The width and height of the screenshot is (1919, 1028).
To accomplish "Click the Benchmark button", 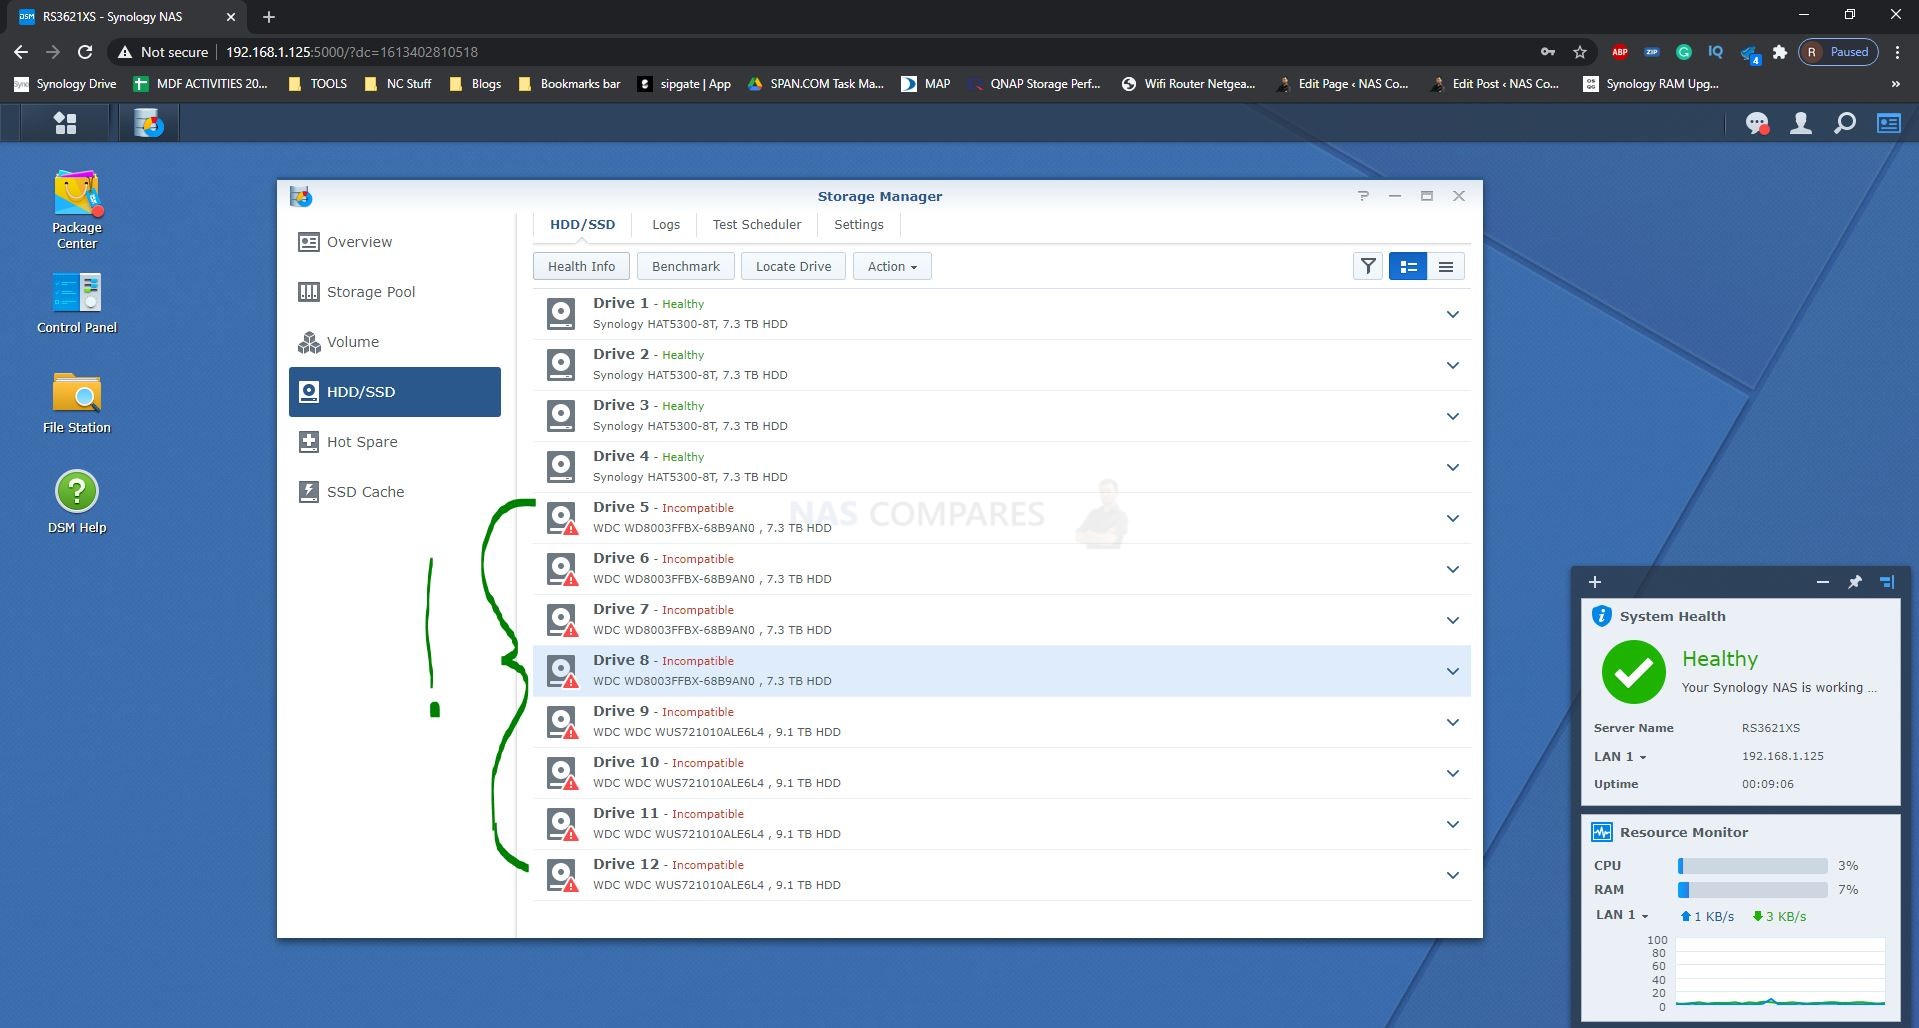I will pos(686,266).
